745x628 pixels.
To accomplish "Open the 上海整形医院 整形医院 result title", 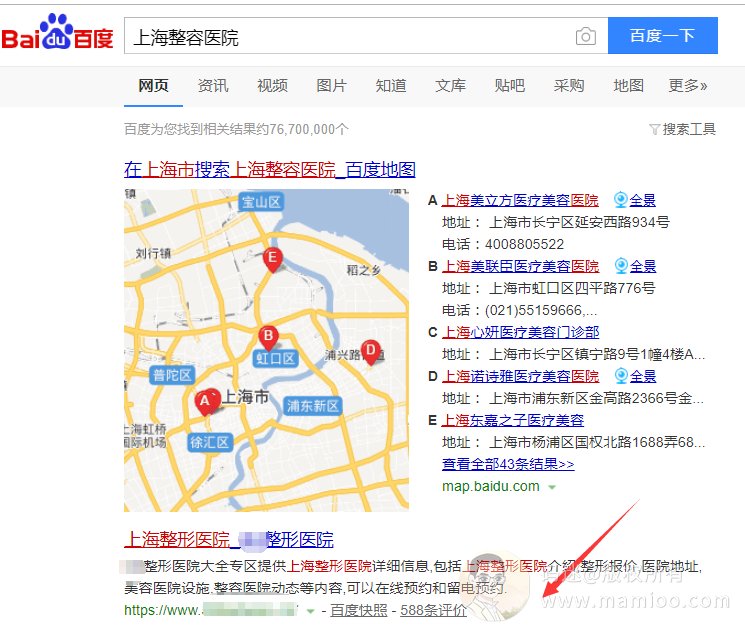I will pyautogui.click(x=229, y=539).
